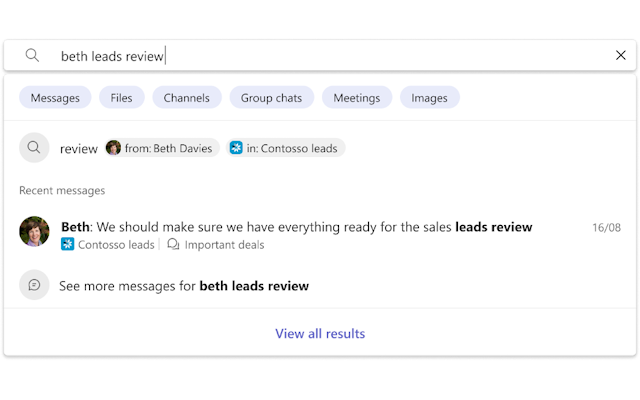
Task: Click the chat icon beside 'See more messages'
Action: pos(34,285)
